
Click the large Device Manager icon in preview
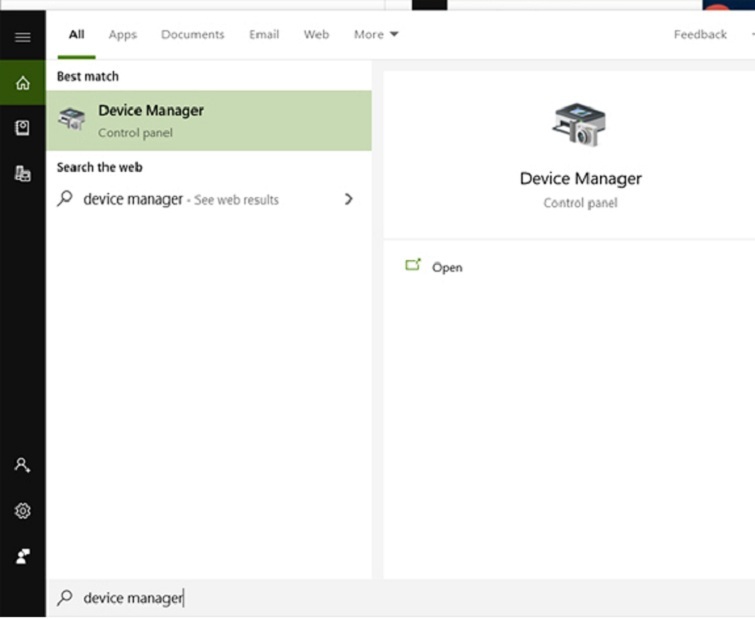[x=579, y=124]
